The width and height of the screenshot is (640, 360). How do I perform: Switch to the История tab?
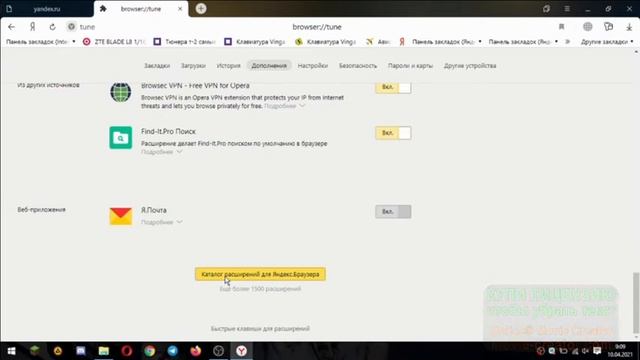[229, 66]
